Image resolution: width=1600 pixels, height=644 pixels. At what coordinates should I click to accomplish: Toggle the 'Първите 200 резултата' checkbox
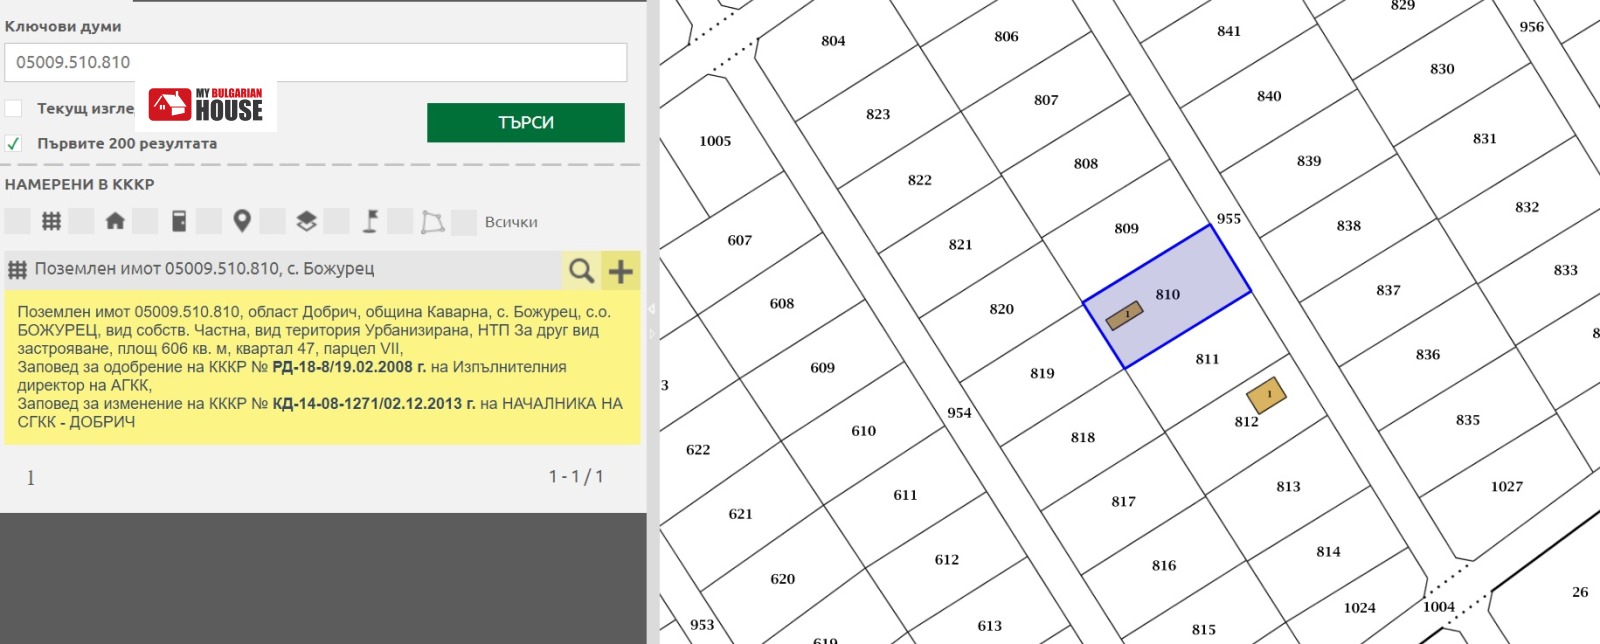(14, 143)
